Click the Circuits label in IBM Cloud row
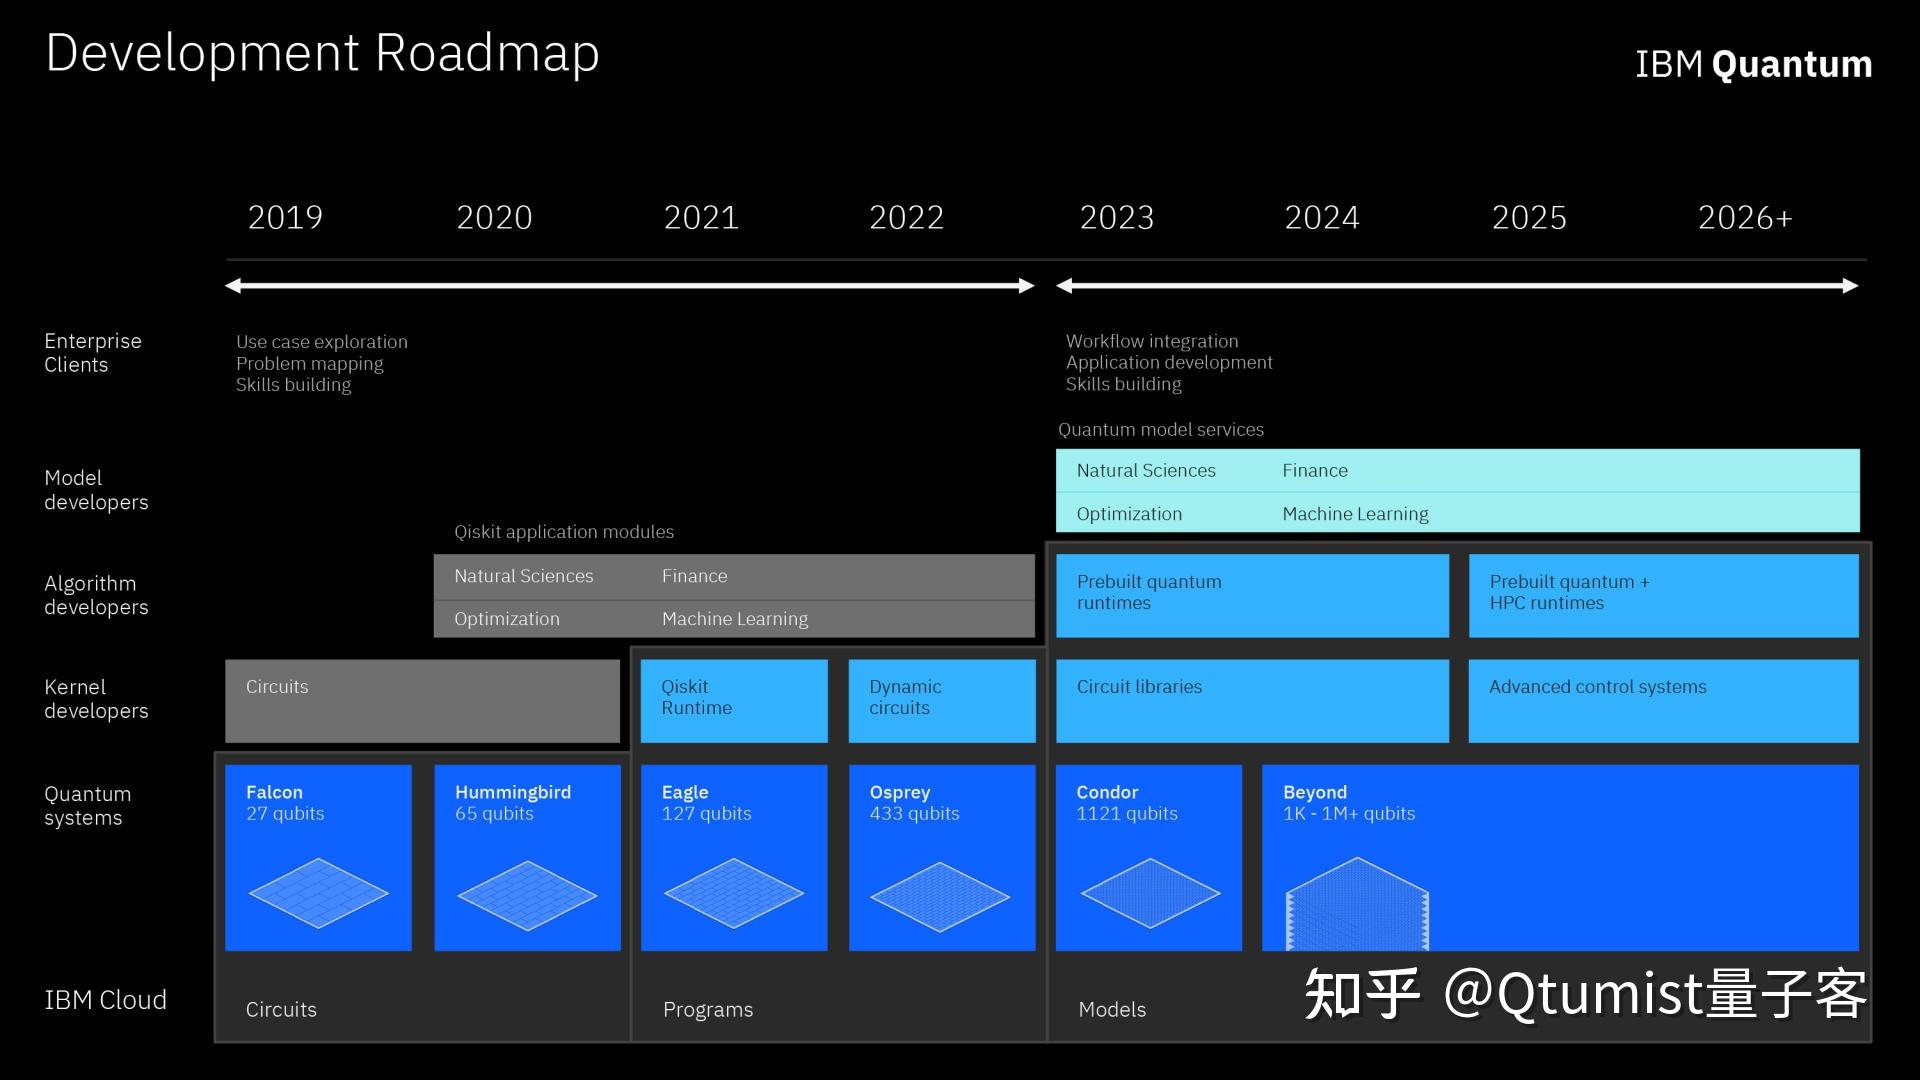The height and width of the screenshot is (1080, 1920). [281, 1010]
